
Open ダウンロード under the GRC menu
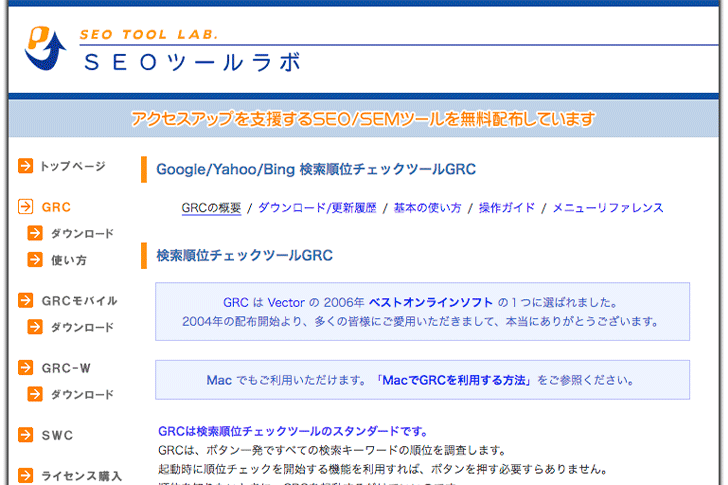point(82,233)
